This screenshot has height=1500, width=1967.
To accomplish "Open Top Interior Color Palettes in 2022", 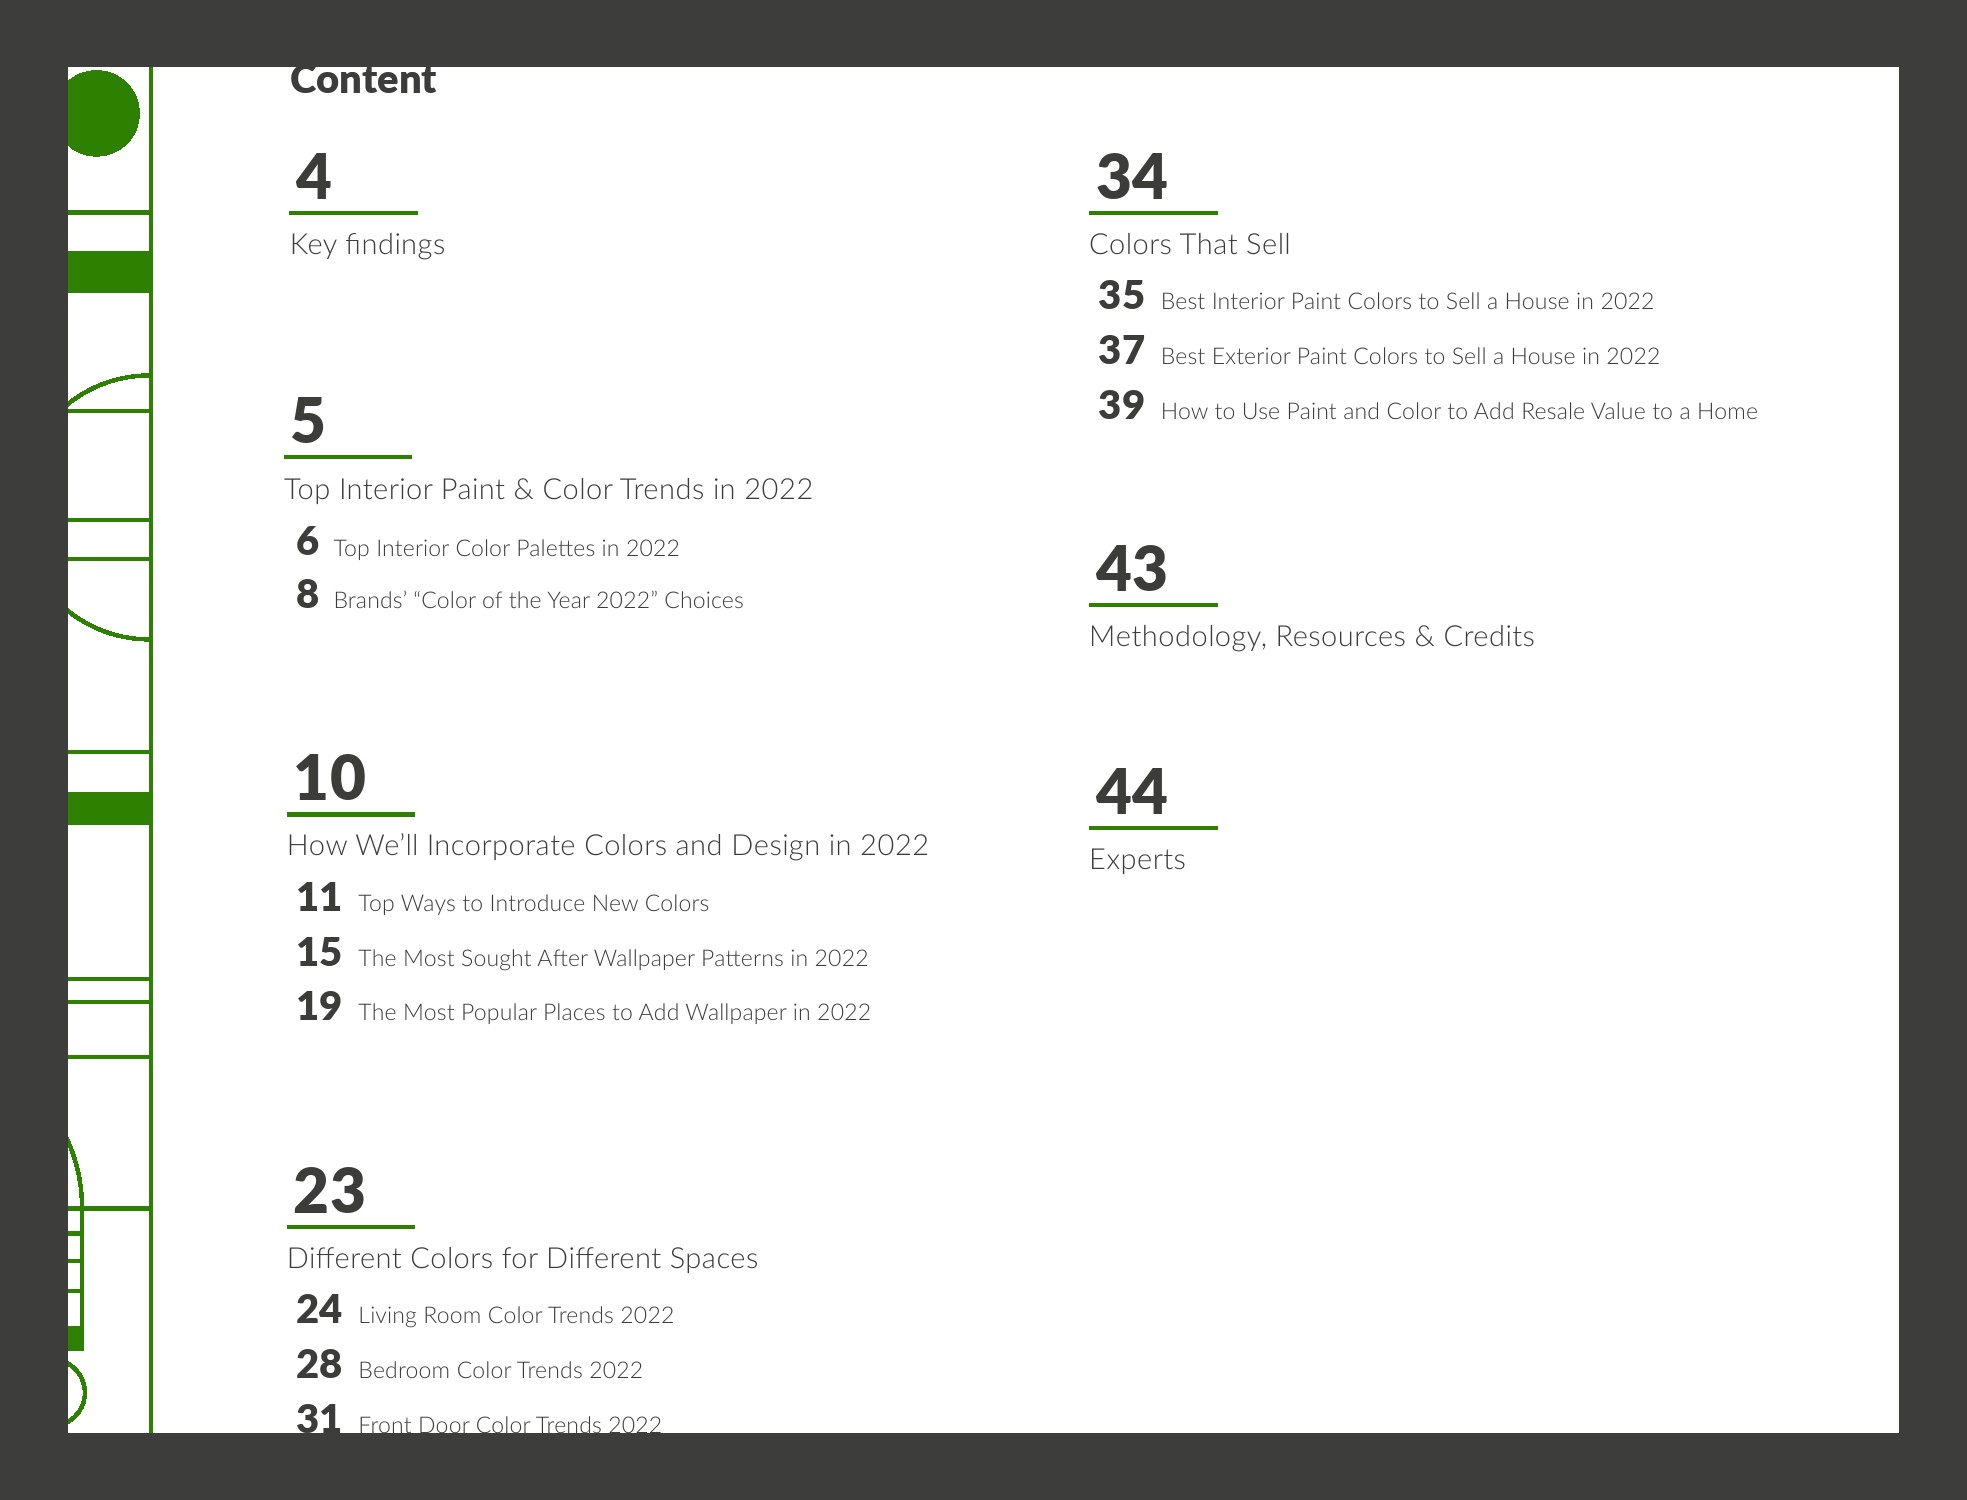I will 506,548.
